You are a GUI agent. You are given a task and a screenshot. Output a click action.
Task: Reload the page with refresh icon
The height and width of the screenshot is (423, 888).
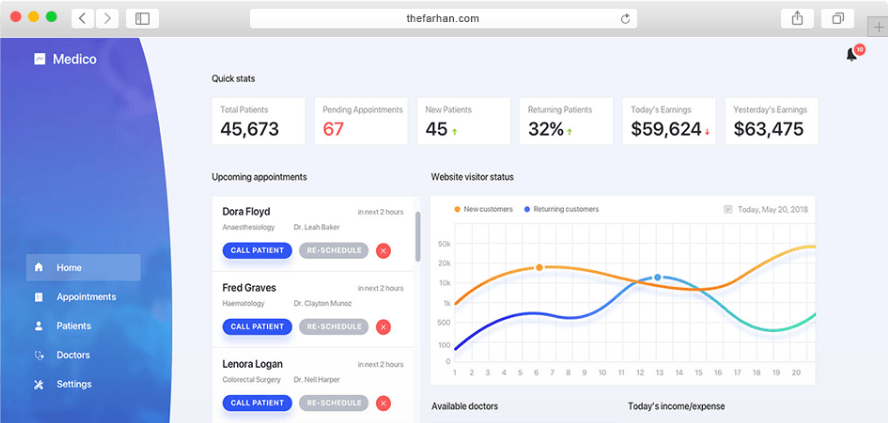pos(626,18)
